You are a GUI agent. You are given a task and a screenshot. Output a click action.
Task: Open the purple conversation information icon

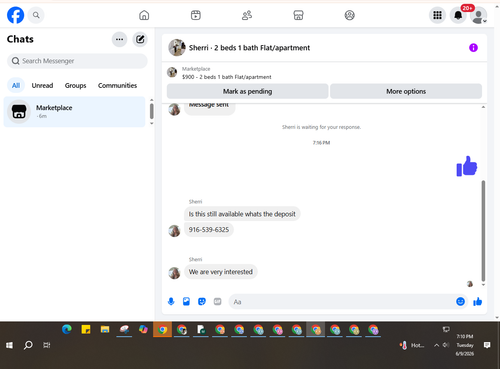pyautogui.click(x=473, y=48)
